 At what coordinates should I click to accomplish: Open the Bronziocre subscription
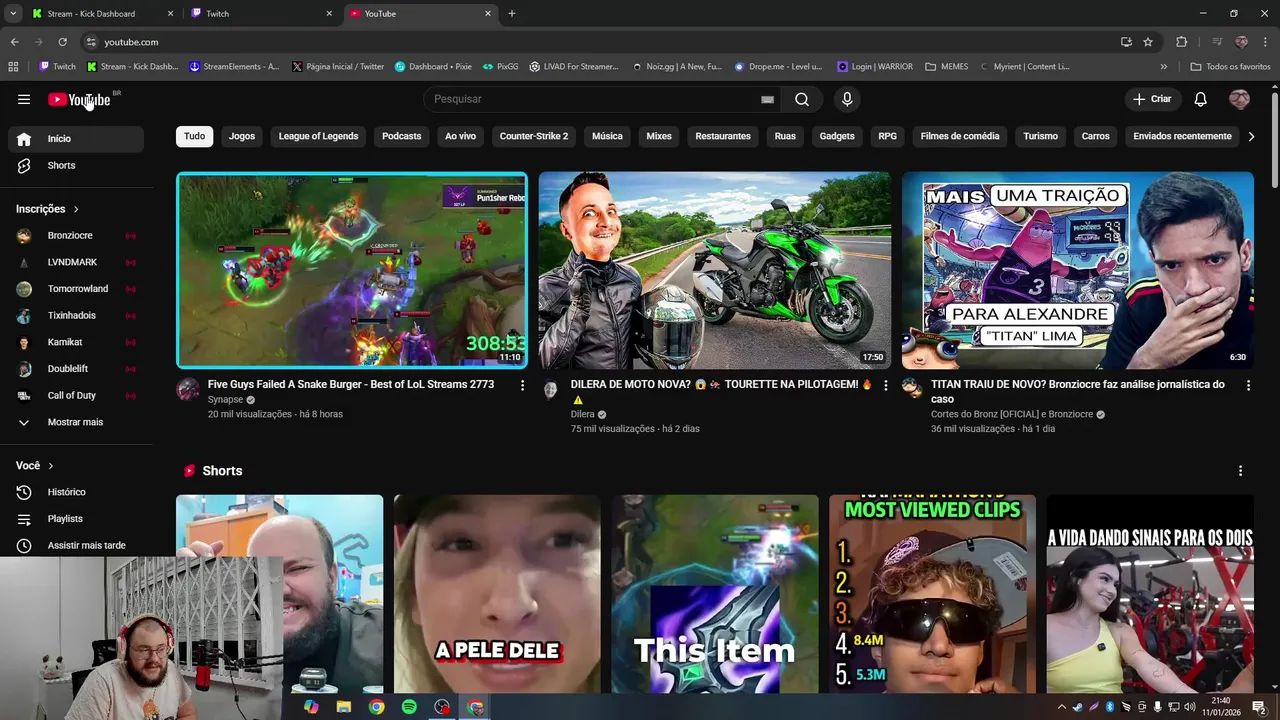tap(76, 236)
